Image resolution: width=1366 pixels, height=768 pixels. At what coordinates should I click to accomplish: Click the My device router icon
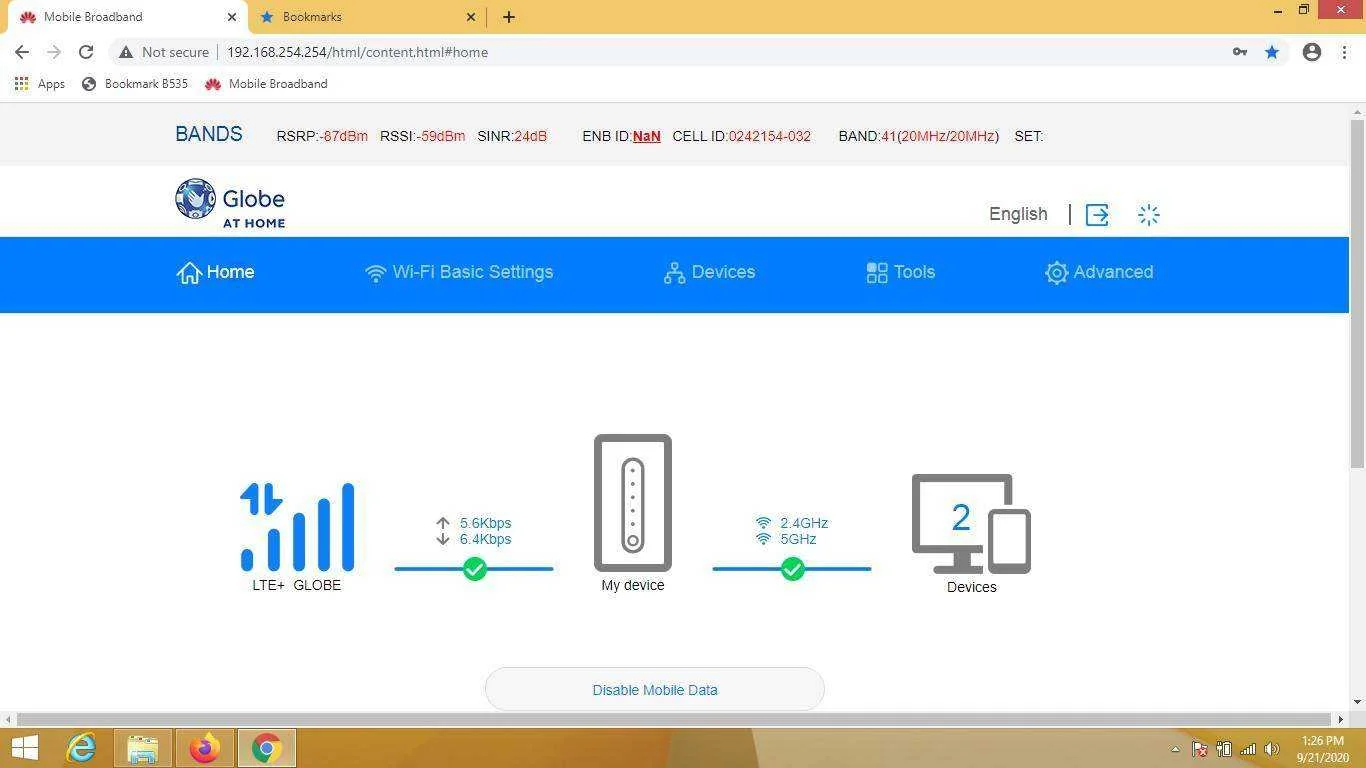633,503
